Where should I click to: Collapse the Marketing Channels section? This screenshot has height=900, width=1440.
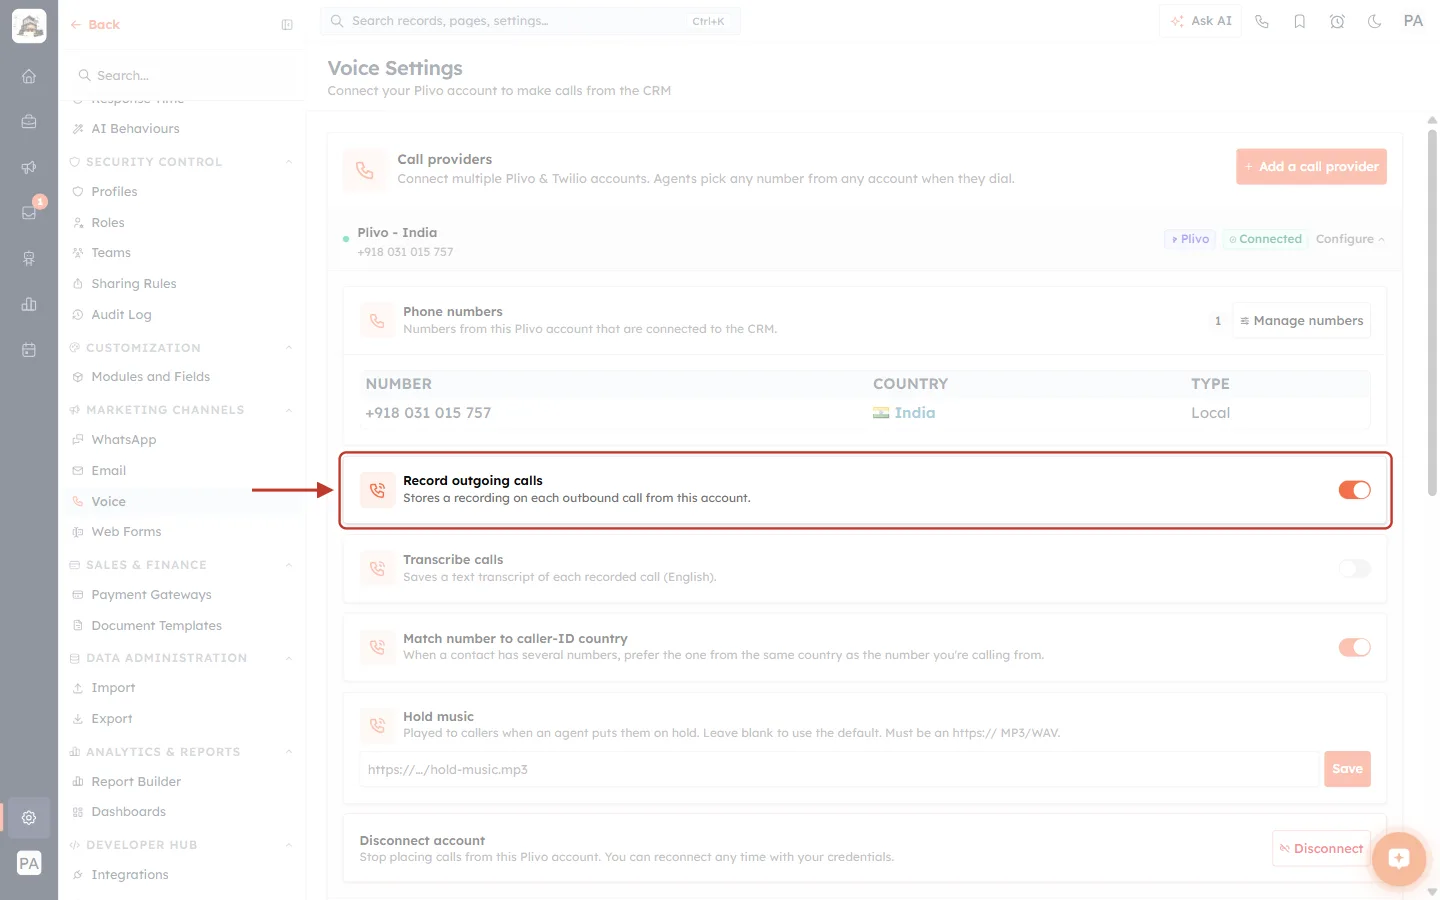point(289,410)
